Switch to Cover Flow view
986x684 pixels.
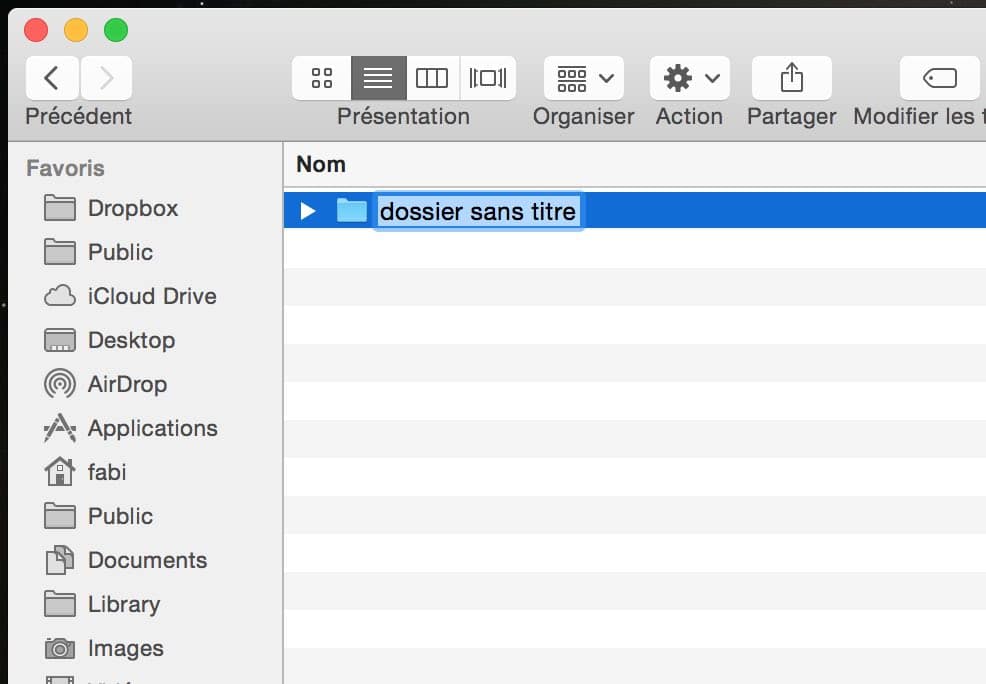pos(488,78)
